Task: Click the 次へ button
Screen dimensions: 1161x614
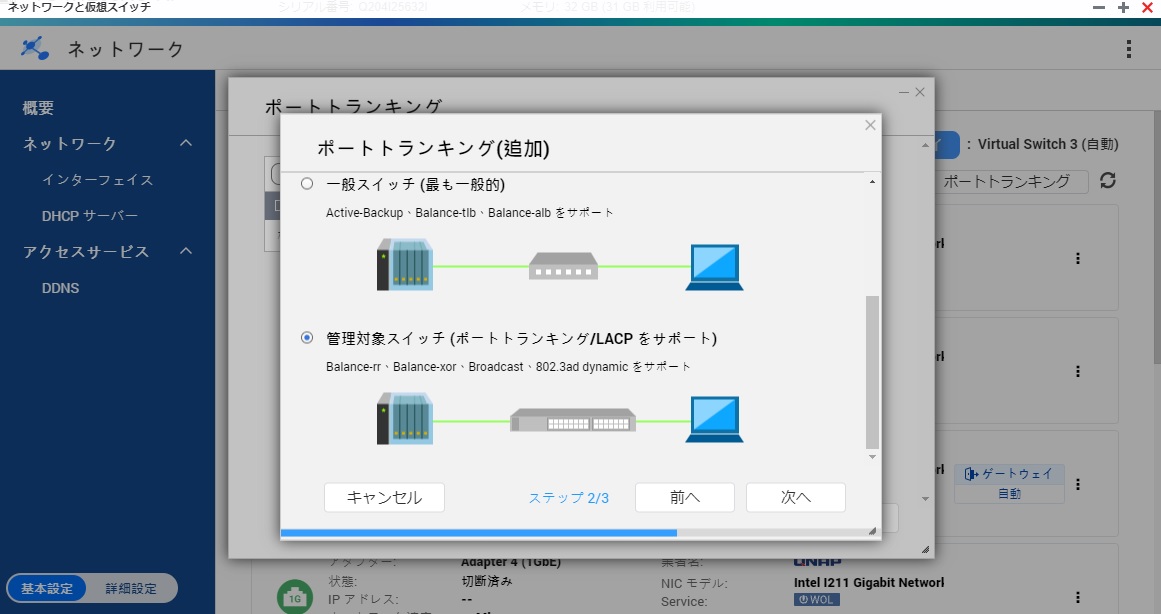Action: (x=795, y=497)
